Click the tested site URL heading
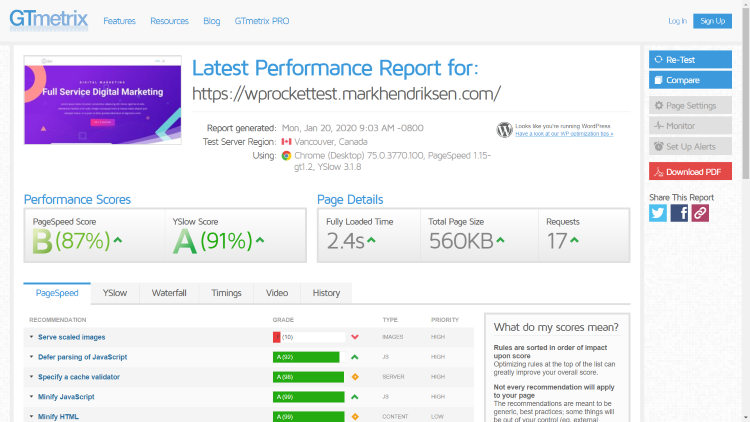Viewport: 750px width, 422px height. pyautogui.click(x=346, y=93)
